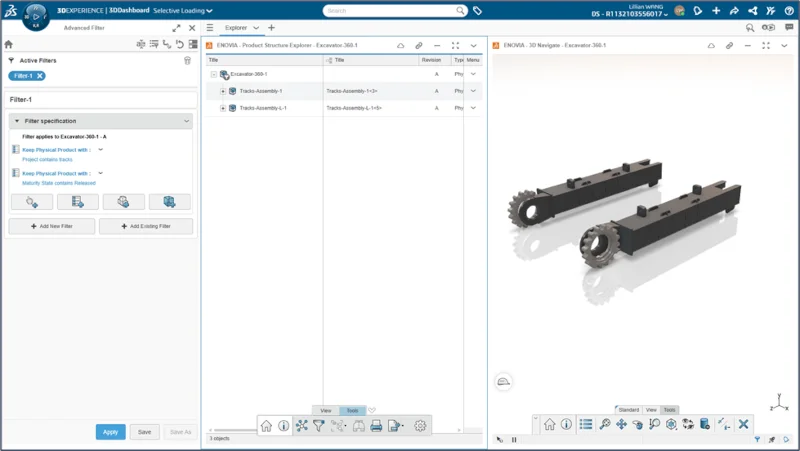Click the home icon in Advanced Filter panel
This screenshot has width=800, height=451.
[x=9, y=44]
